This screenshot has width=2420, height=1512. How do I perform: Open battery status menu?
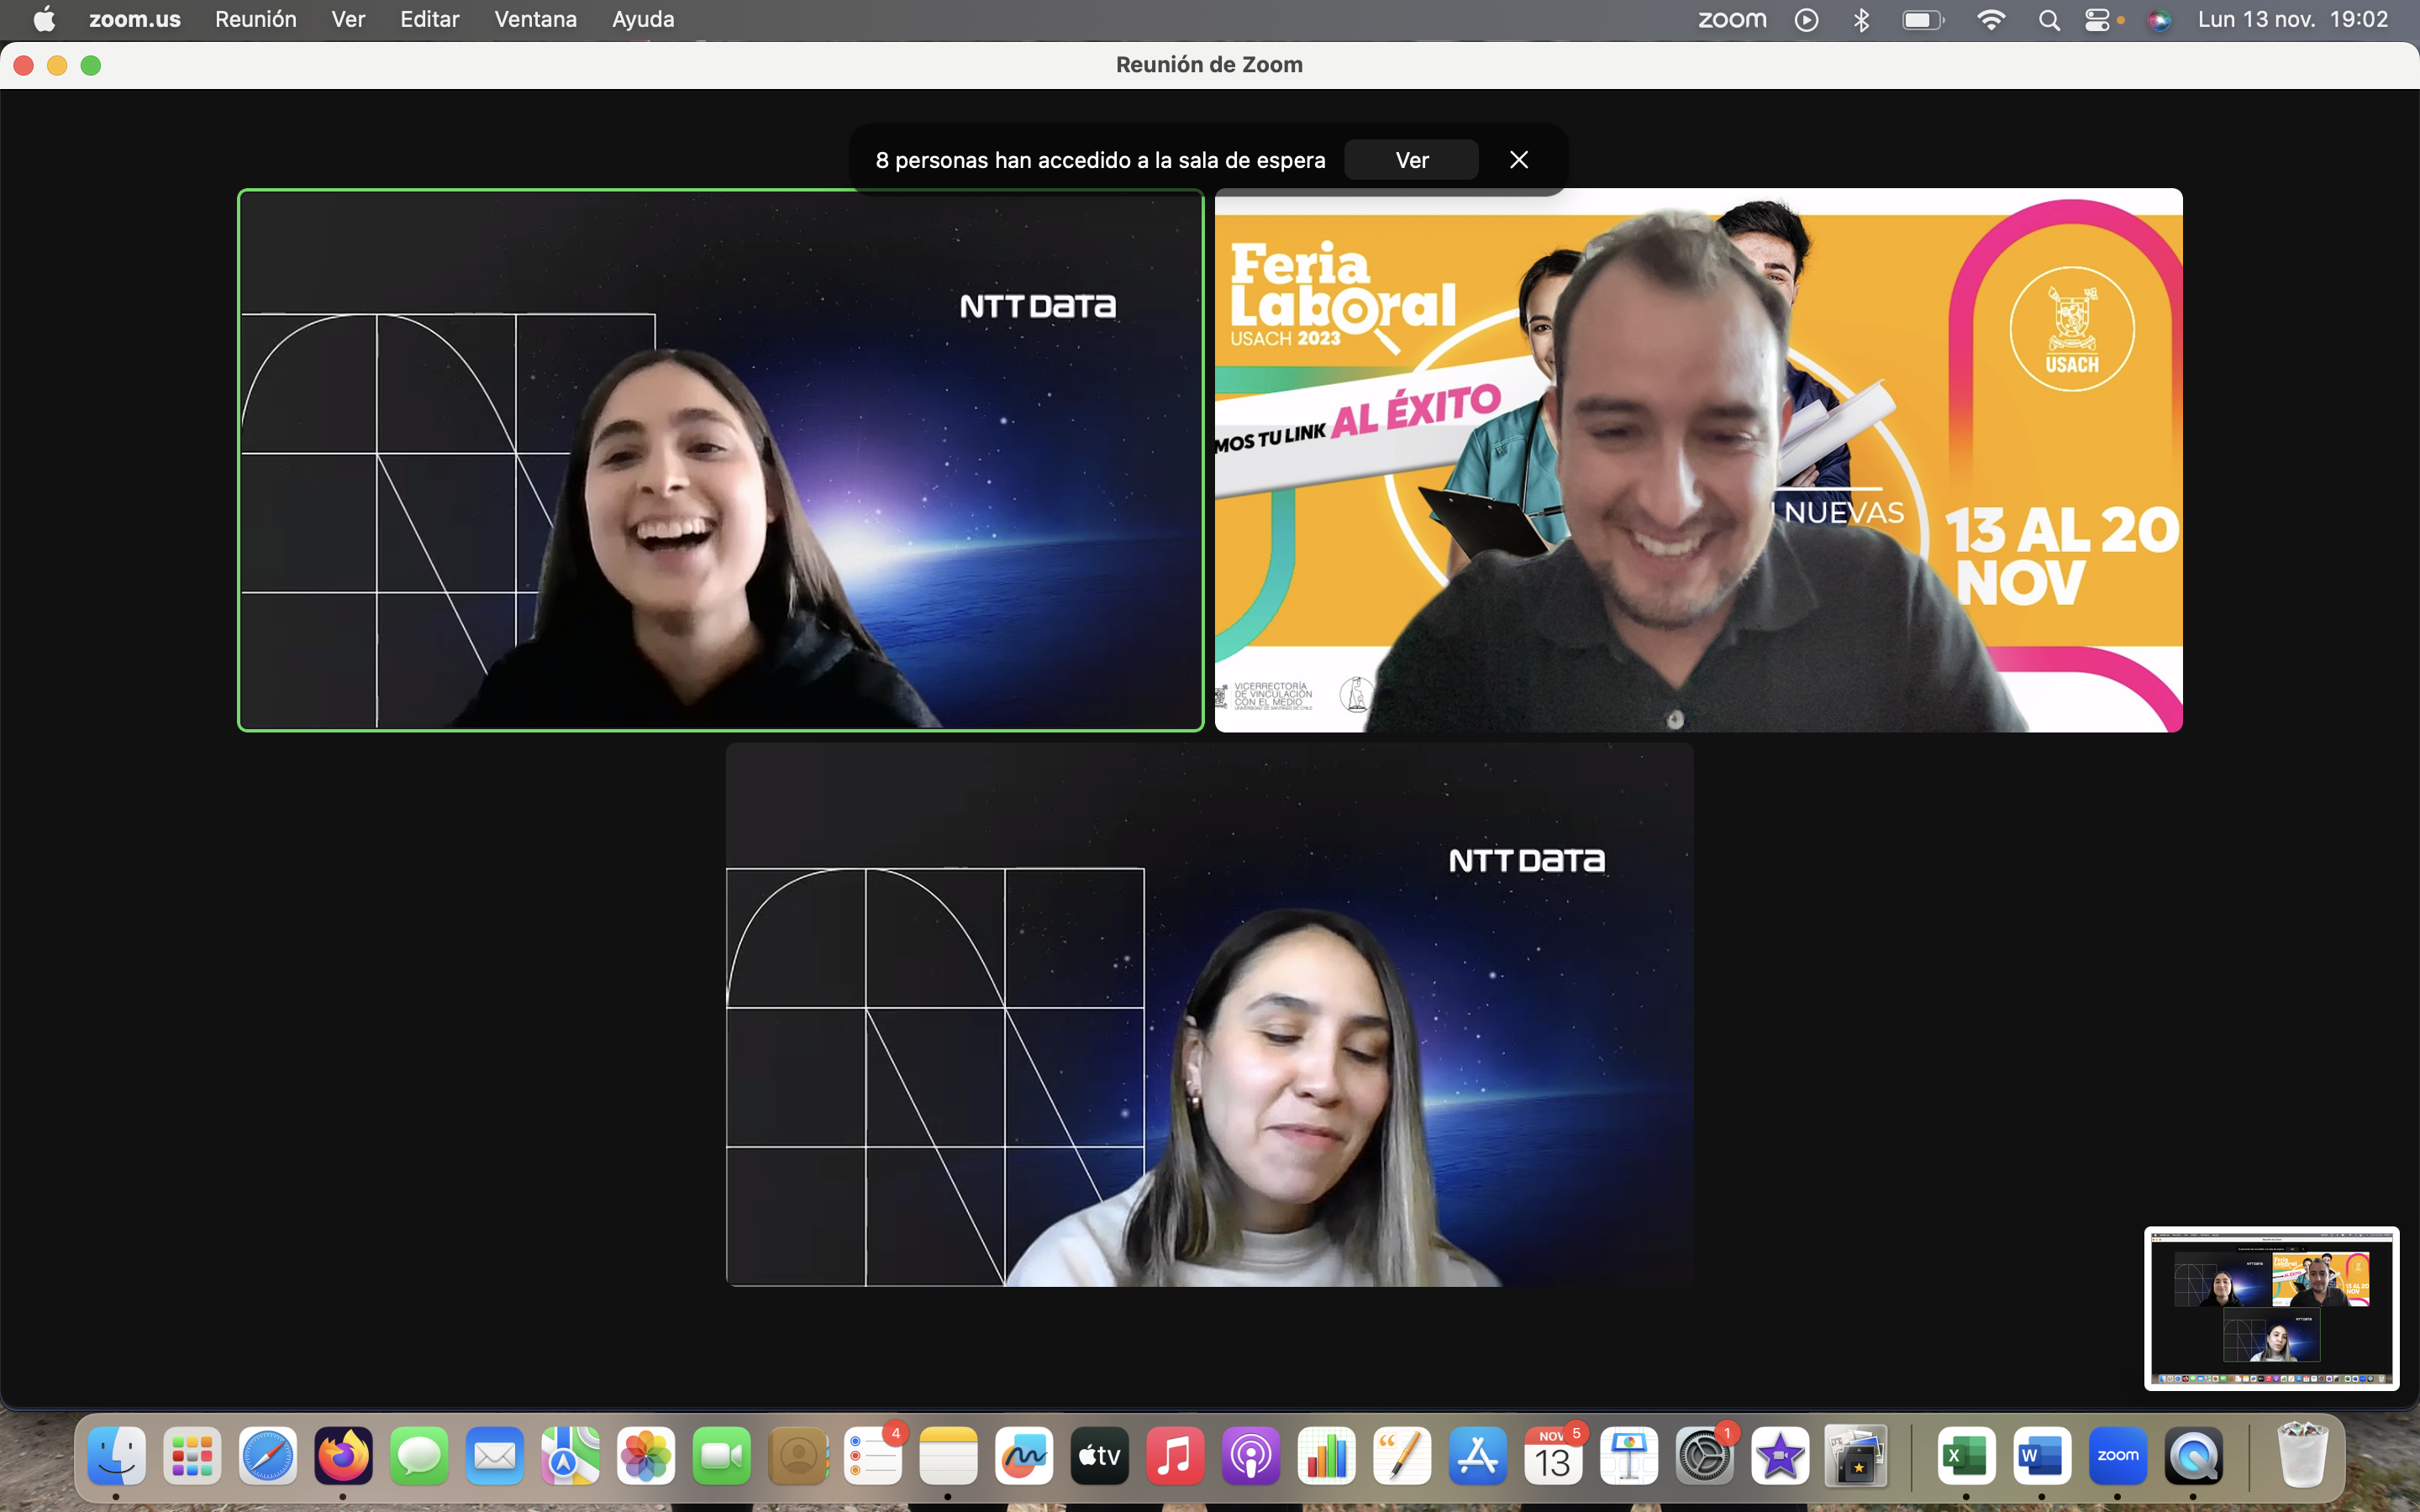1923,19
